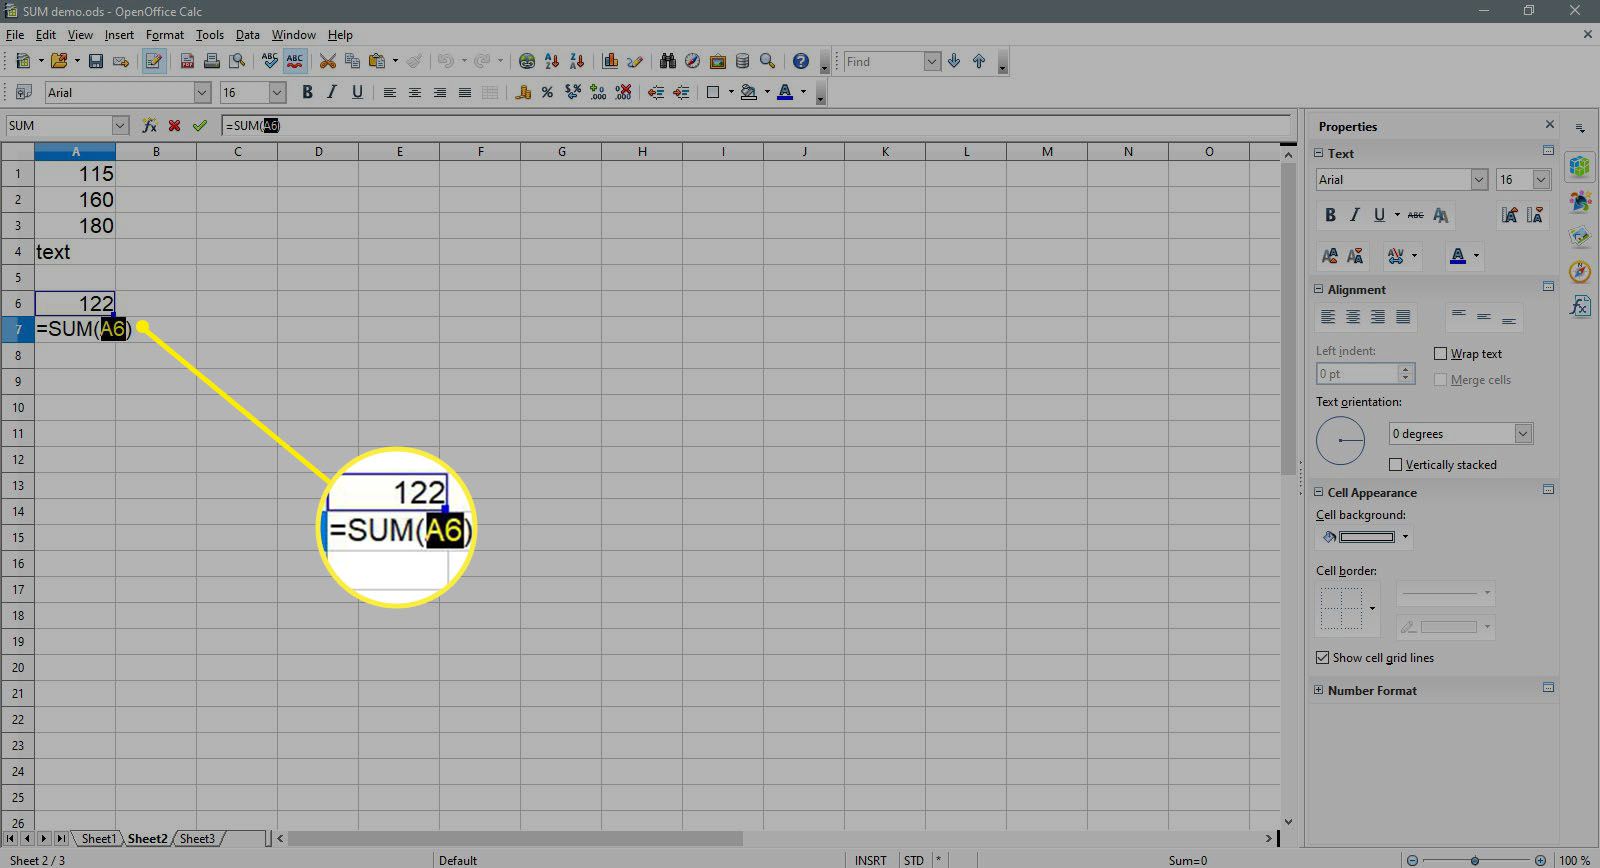Screen dimensions: 1600x868
Task: Open the Font Size dropdown in toolbar
Action: click(278, 93)
